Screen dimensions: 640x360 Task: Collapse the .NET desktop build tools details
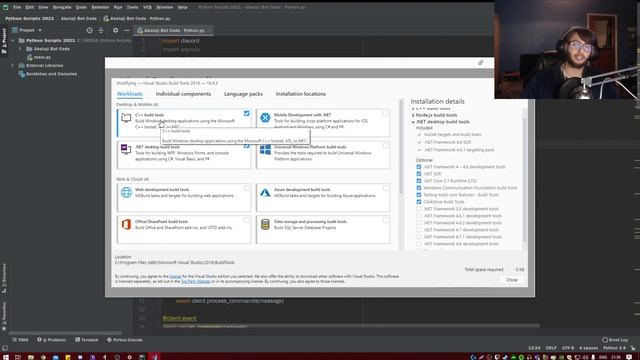(x=413, y=122)
